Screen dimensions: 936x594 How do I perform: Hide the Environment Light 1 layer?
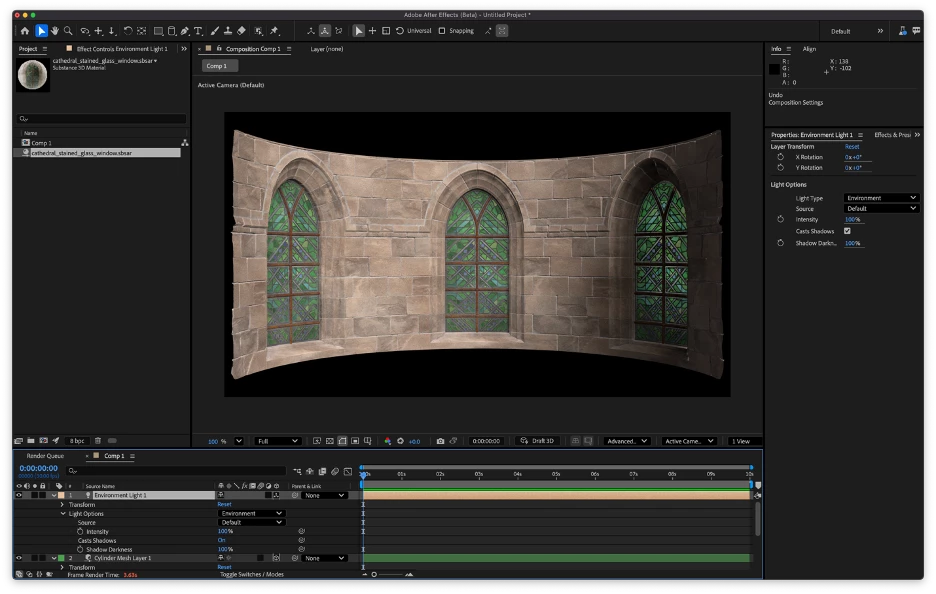[x=19, y=495]
